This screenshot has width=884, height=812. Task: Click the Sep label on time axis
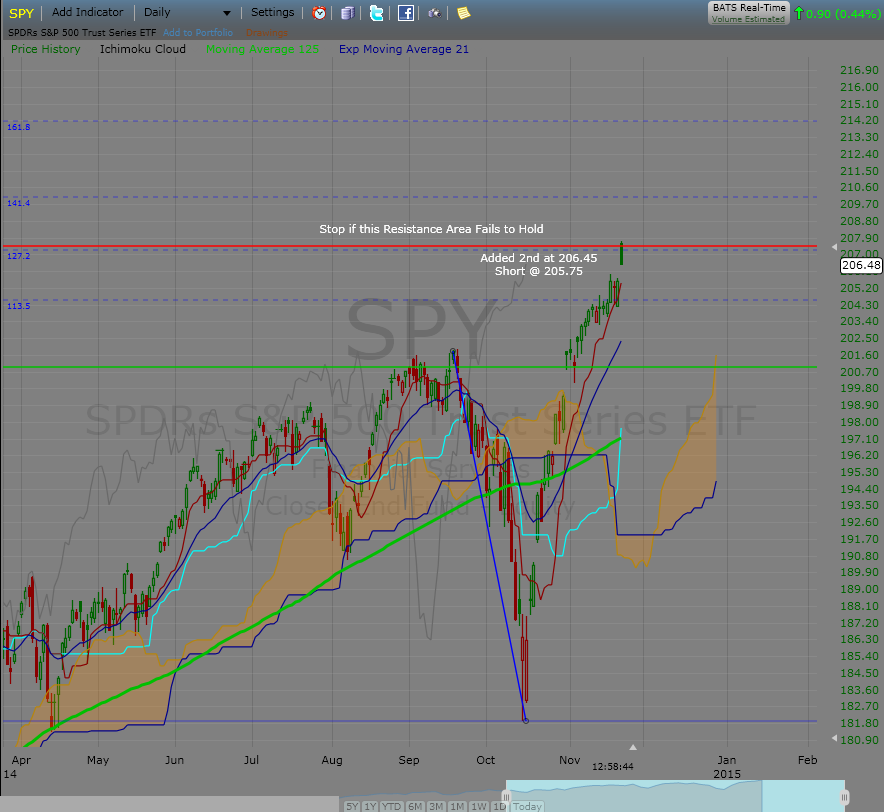(409, 760)
